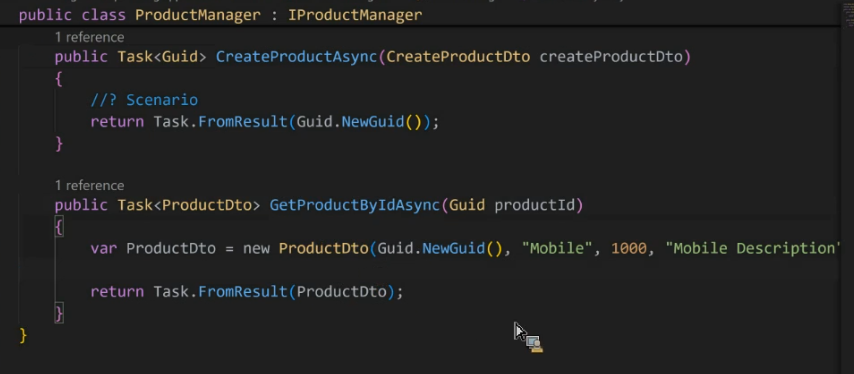Click the highlighted closing brace of GetProductByIdAsync
The height and width of the screenshot is (374, 854).
(59, 313)
